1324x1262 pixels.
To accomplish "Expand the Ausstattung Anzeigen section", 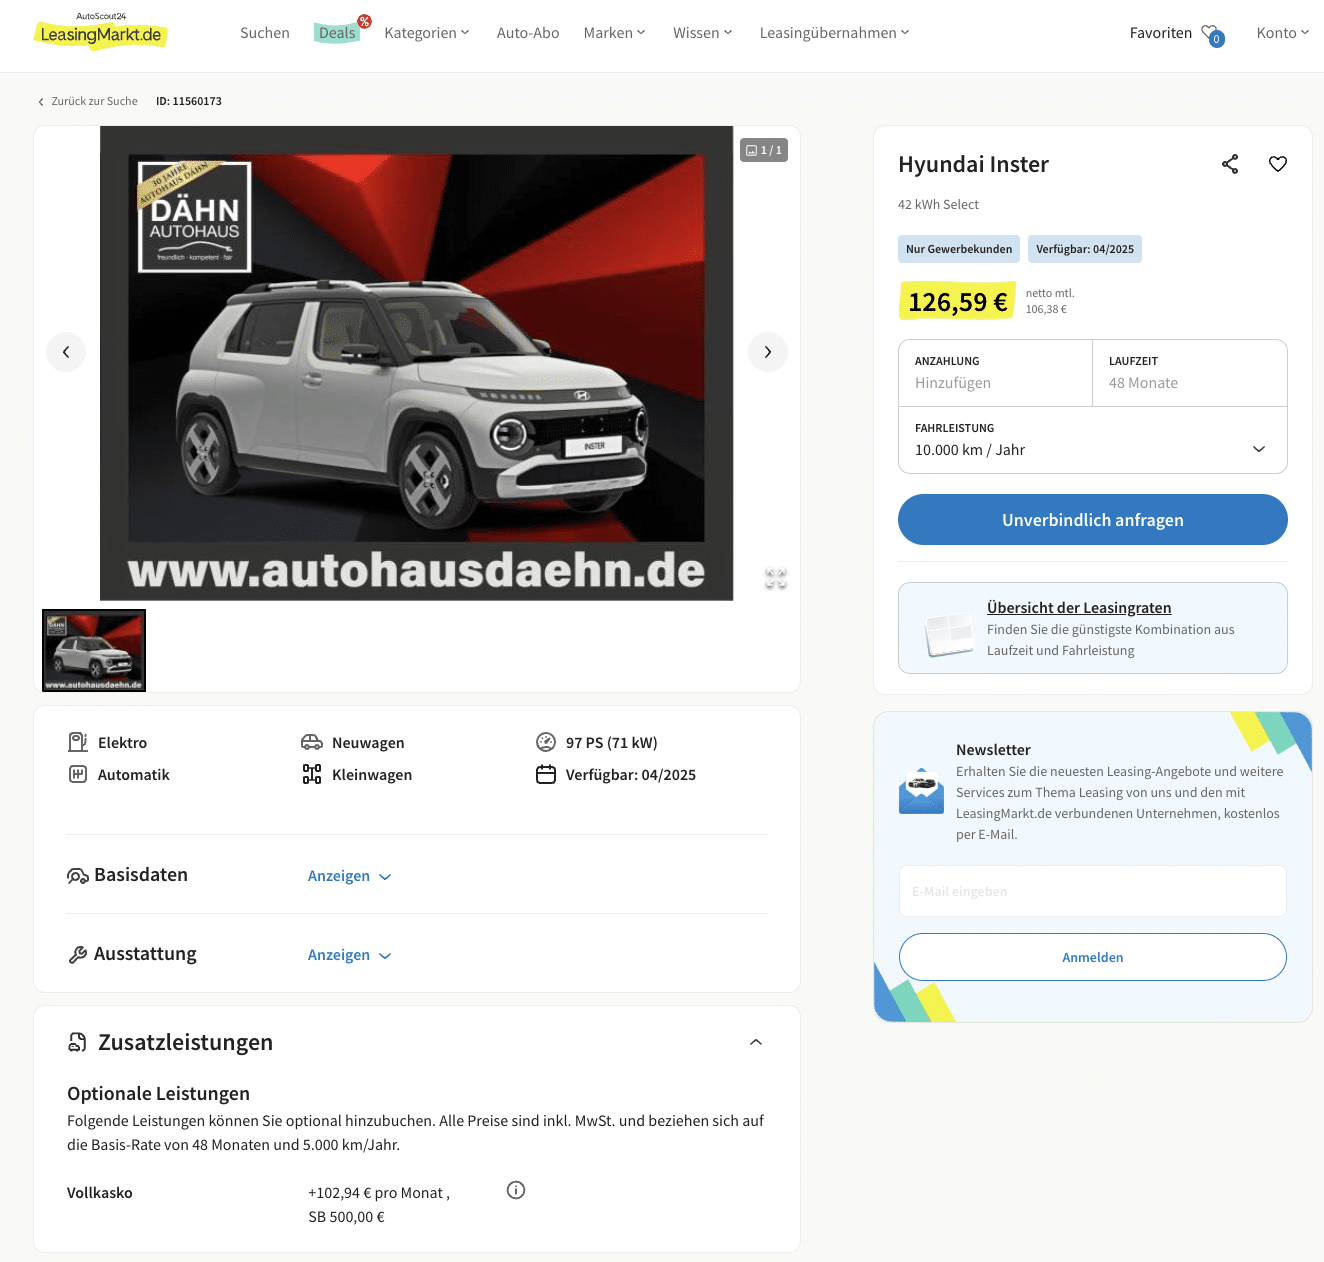I will click(x=349, y=955).
